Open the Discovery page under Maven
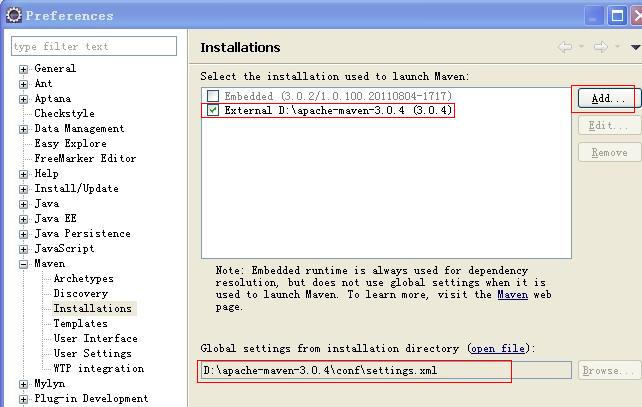 [x=81, y=294]
